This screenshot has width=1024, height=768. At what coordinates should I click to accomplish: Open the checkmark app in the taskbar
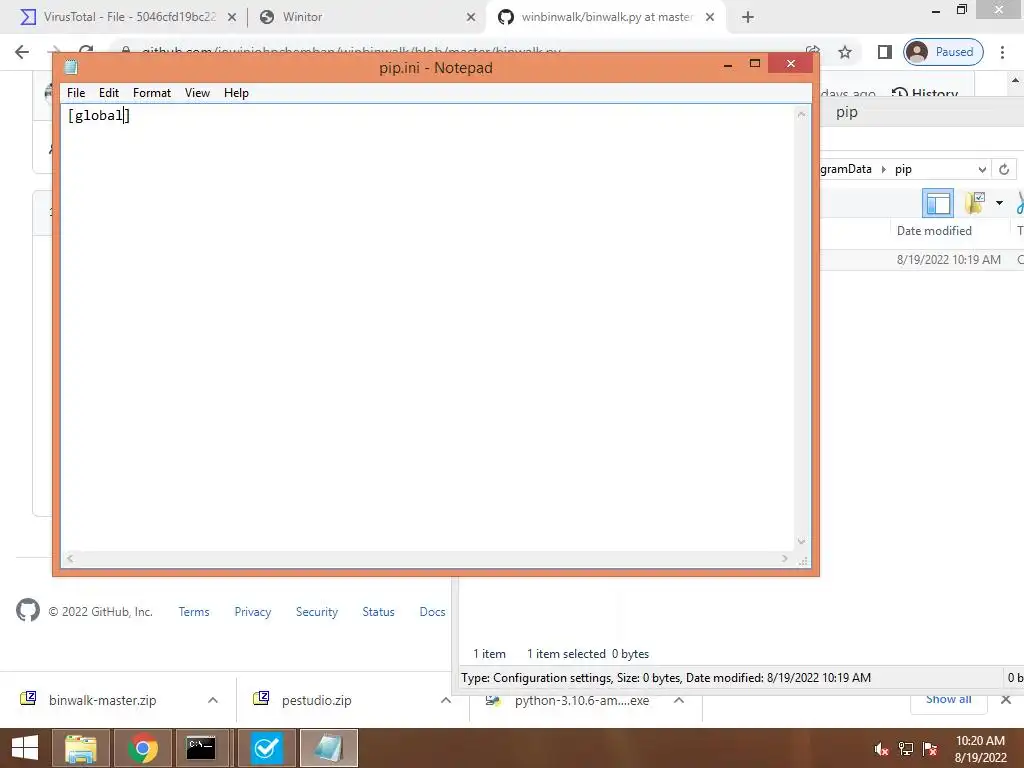pyautogui.click(x=266, y=748)
